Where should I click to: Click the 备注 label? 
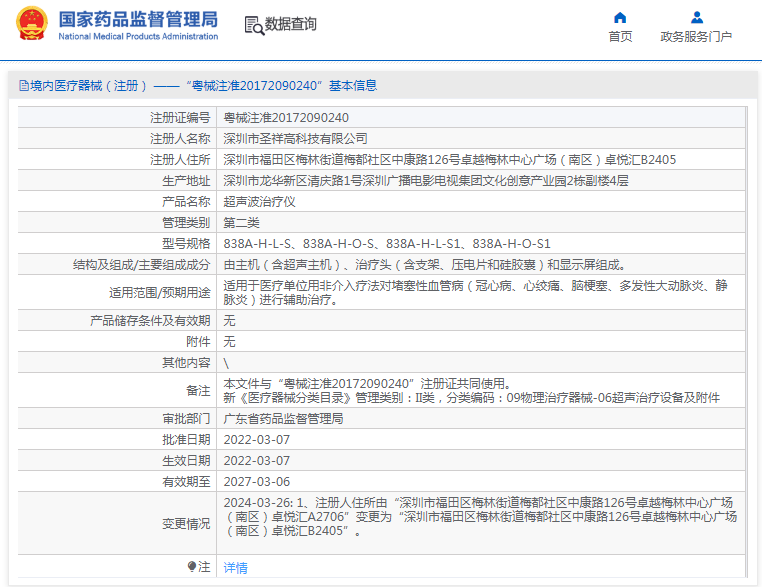point(198,391)
